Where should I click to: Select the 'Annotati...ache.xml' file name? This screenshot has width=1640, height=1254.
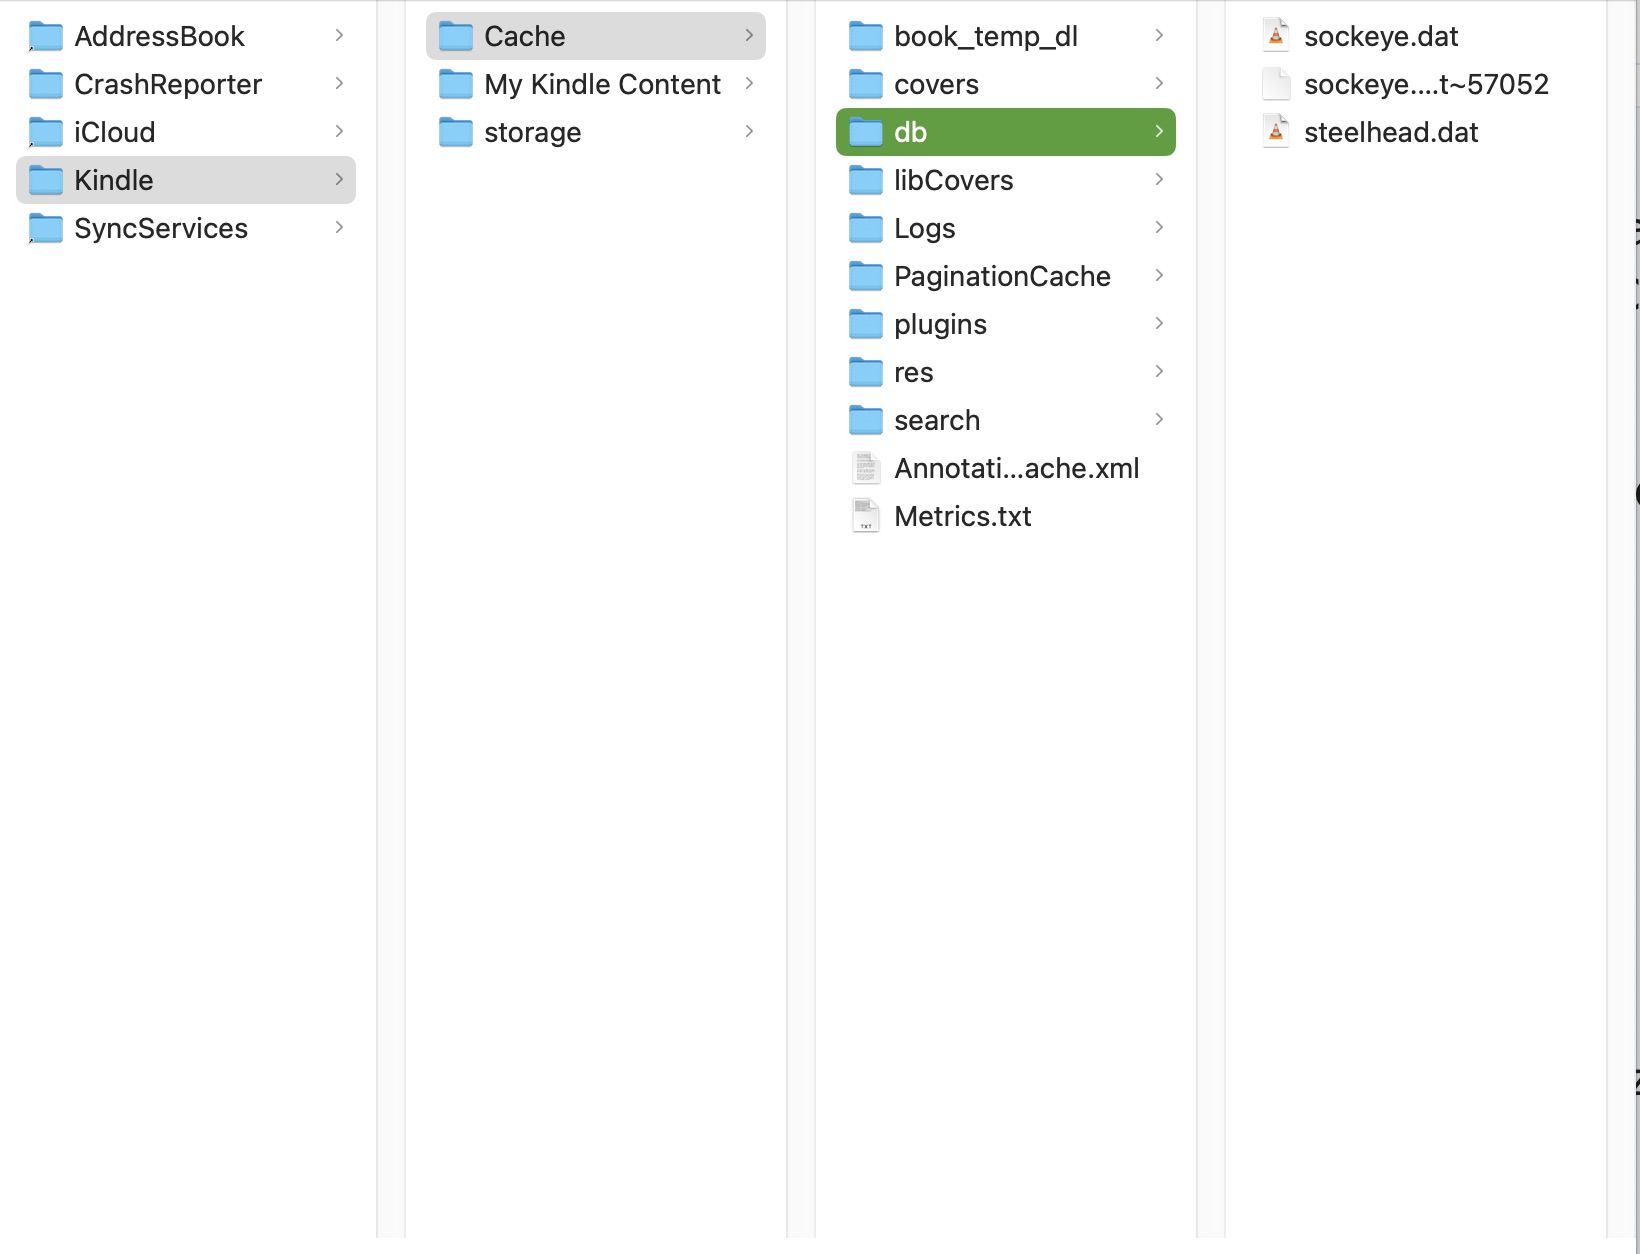coord(1017,469)
